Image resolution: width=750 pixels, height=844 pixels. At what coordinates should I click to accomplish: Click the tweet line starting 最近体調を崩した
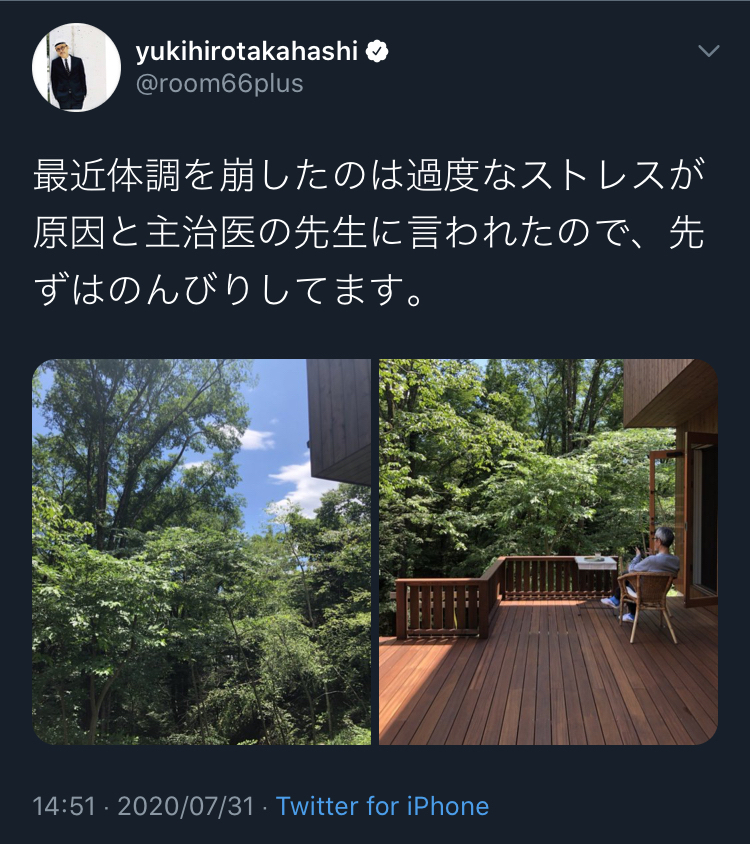point(369,176)
